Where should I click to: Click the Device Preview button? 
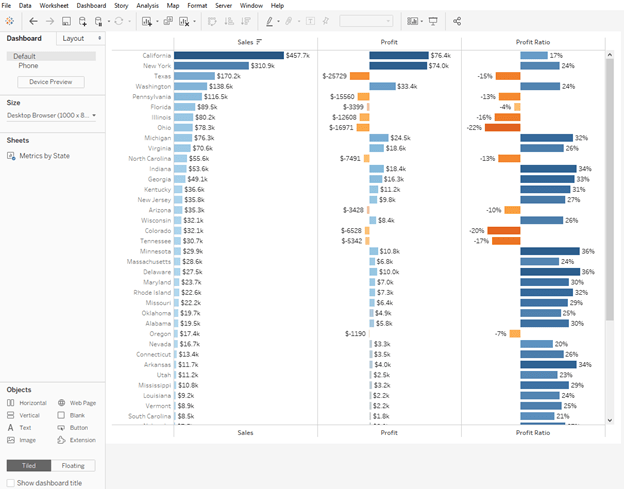click(50, 82)
